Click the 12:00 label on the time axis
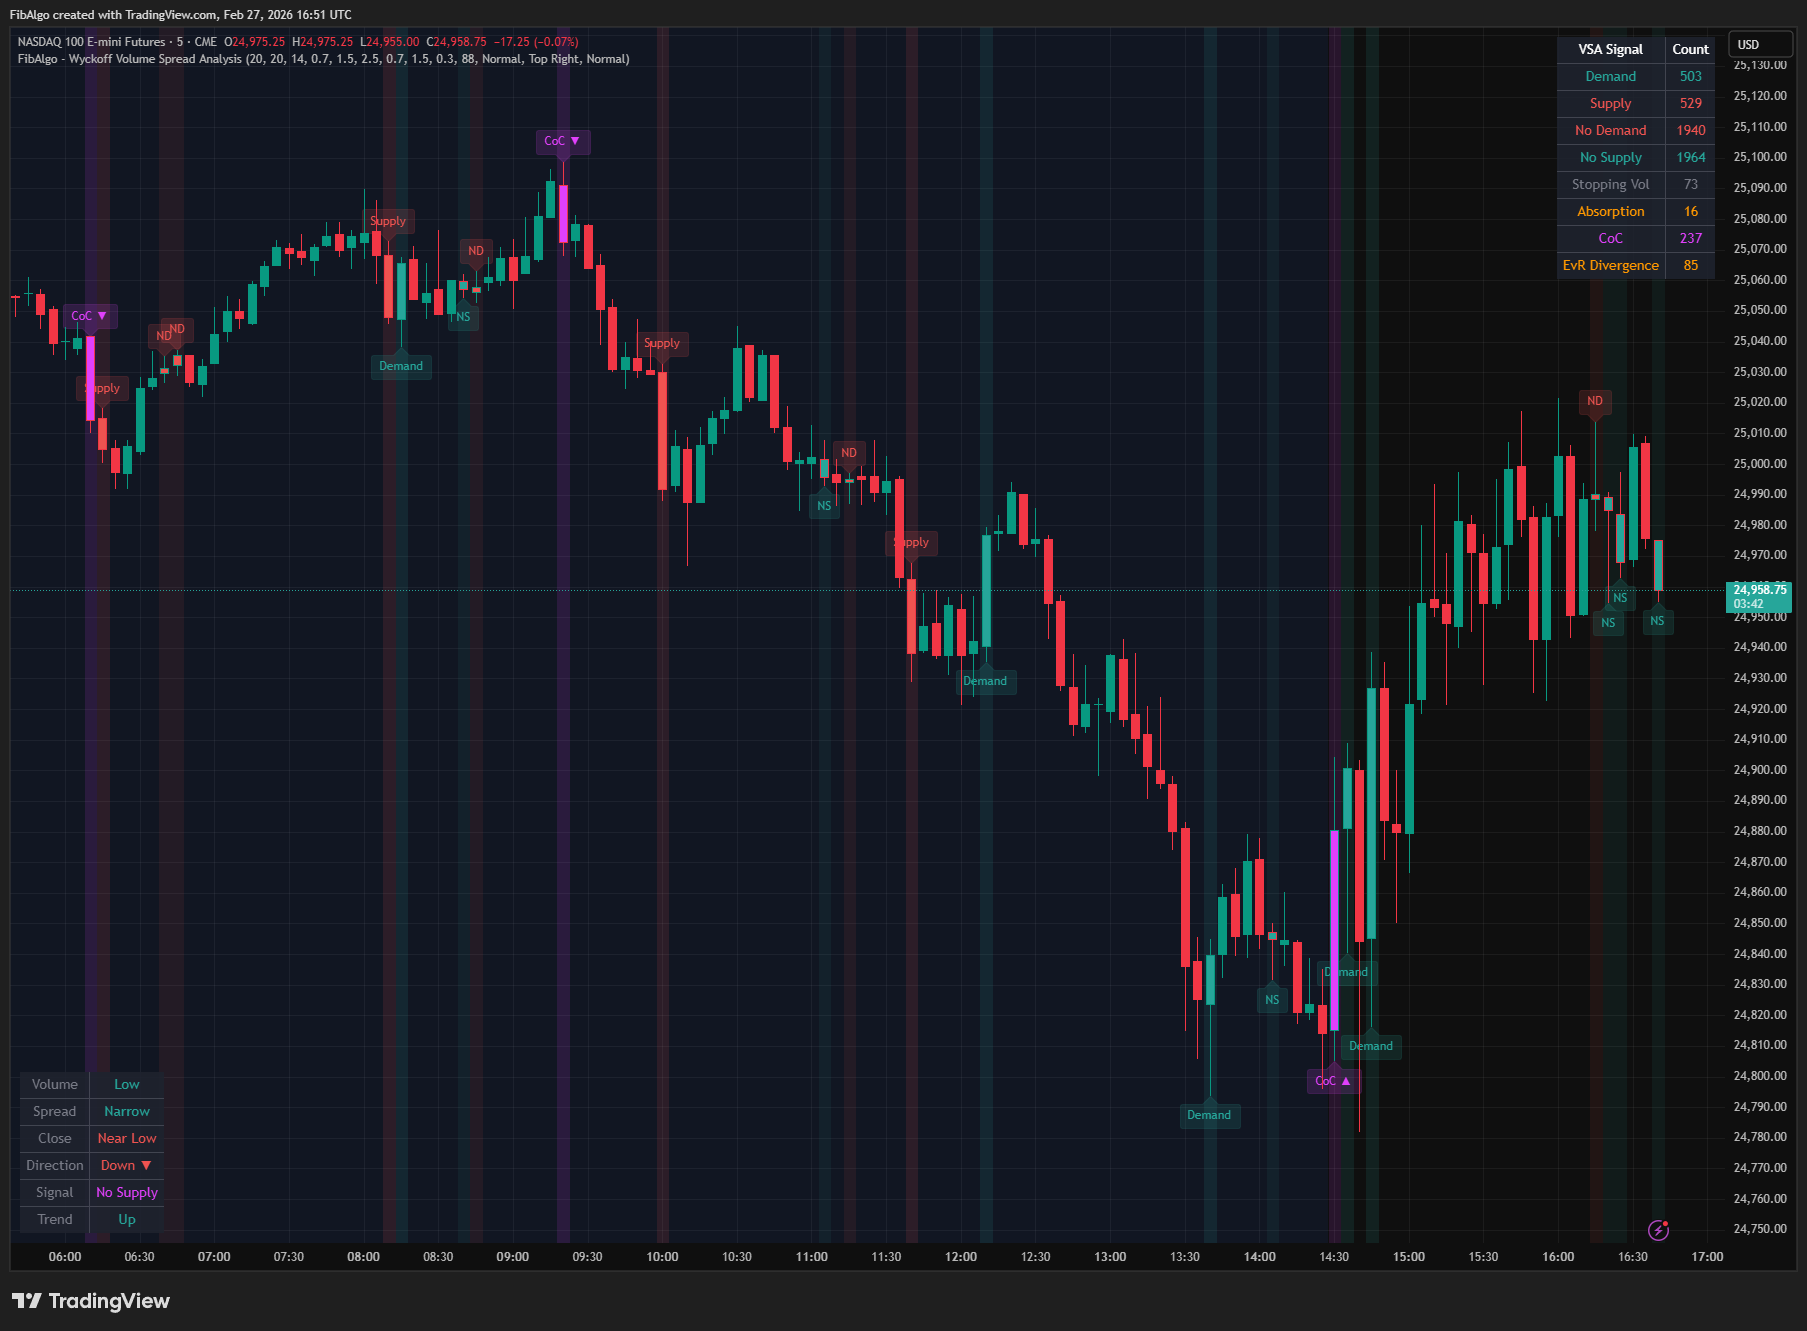Image resolution: width=1807 pixels, height=1331 pixels. (960, 1256)
